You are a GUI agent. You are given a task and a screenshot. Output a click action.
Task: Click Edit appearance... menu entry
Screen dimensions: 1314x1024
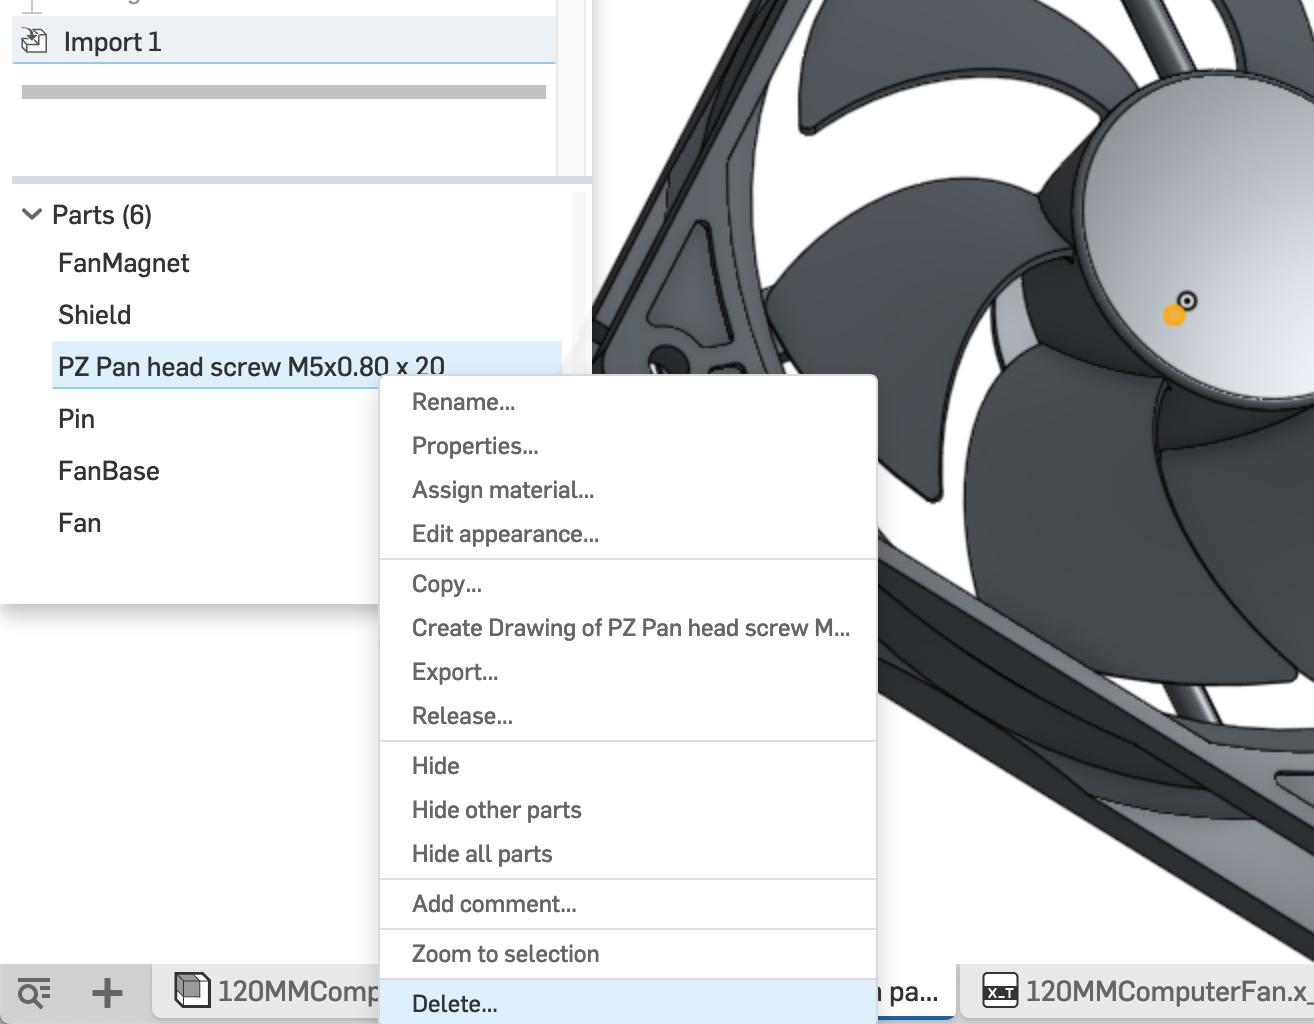(x=505, y=534)
